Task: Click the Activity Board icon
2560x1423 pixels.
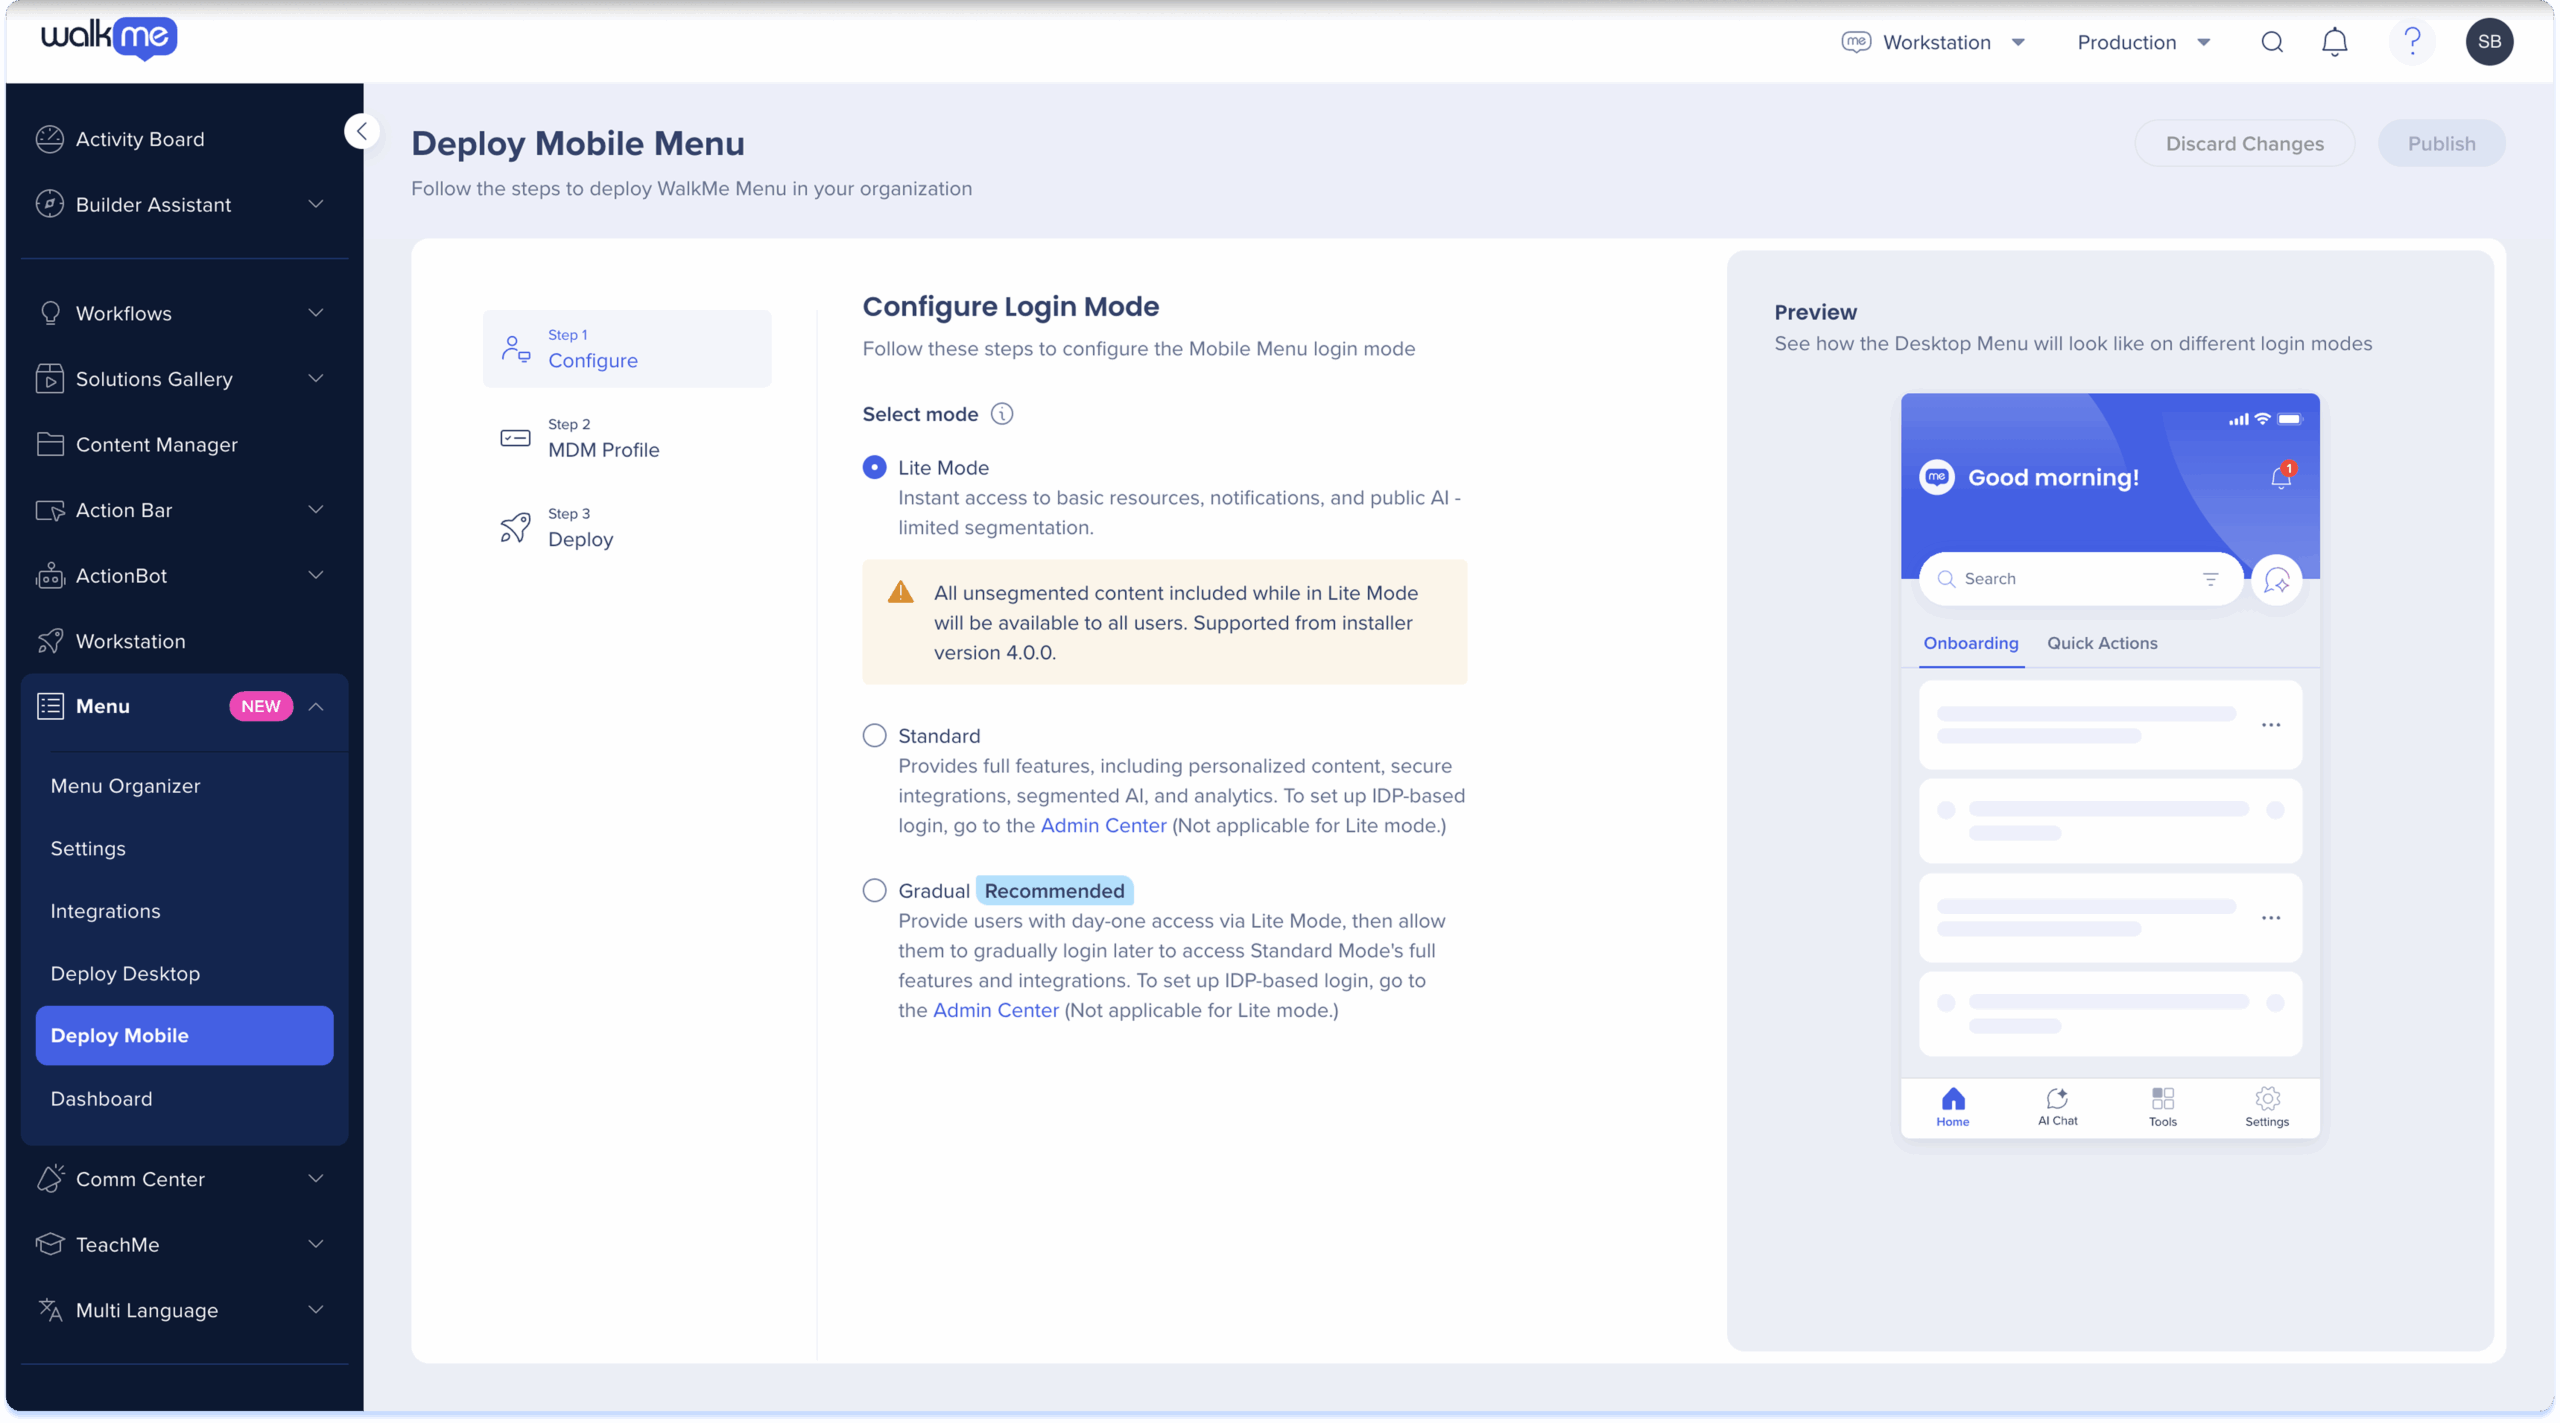Action: pos(49,139)
